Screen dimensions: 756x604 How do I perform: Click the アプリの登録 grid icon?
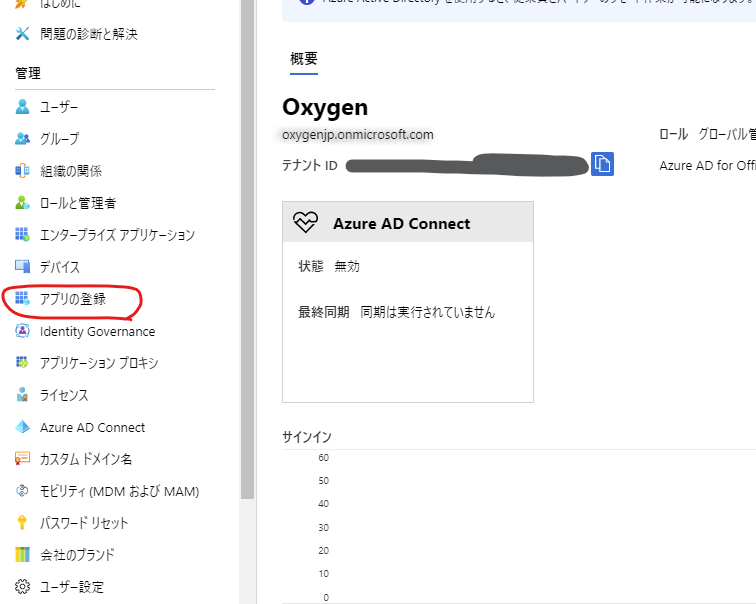[22, 299]
